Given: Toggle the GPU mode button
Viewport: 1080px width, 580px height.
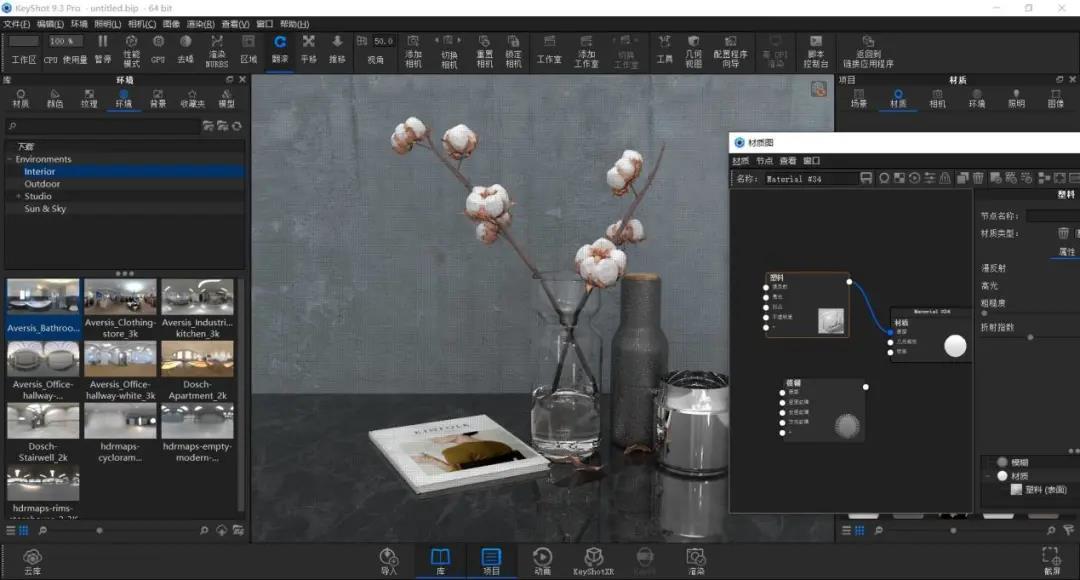Looking at the screenshot, I should [x=158, y=50].
